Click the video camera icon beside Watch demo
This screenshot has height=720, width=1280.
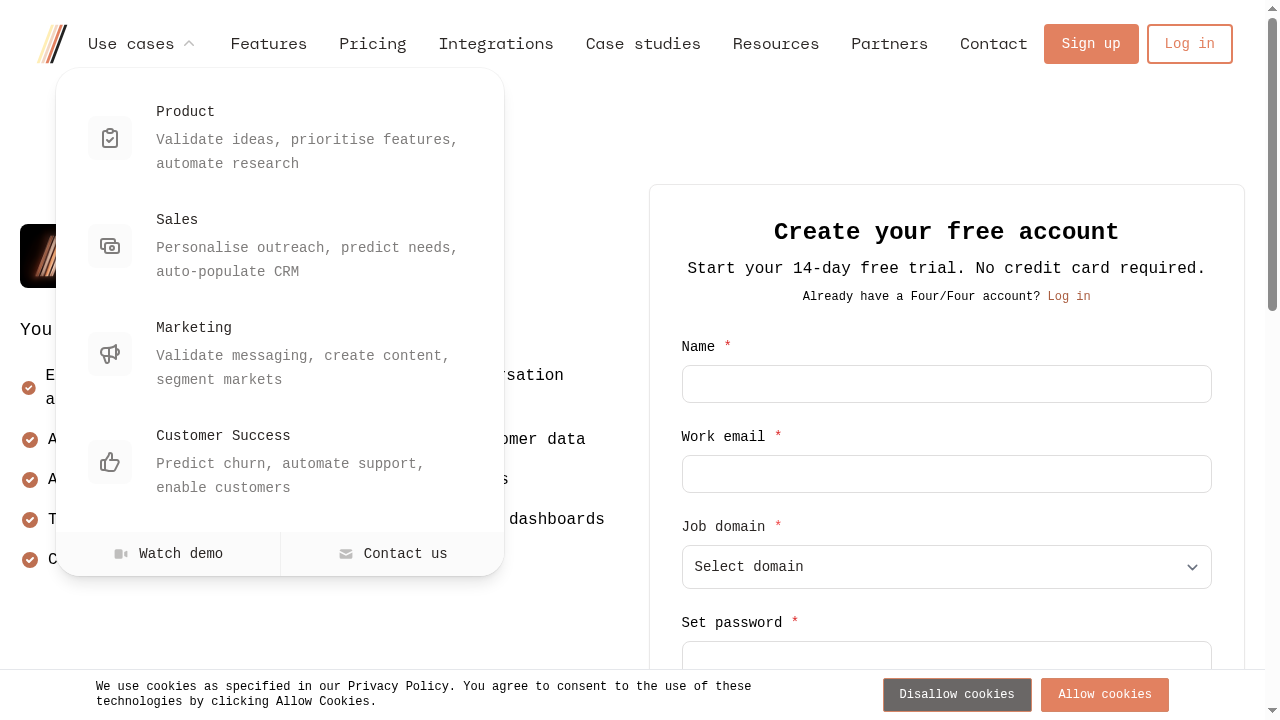point(121,554)
